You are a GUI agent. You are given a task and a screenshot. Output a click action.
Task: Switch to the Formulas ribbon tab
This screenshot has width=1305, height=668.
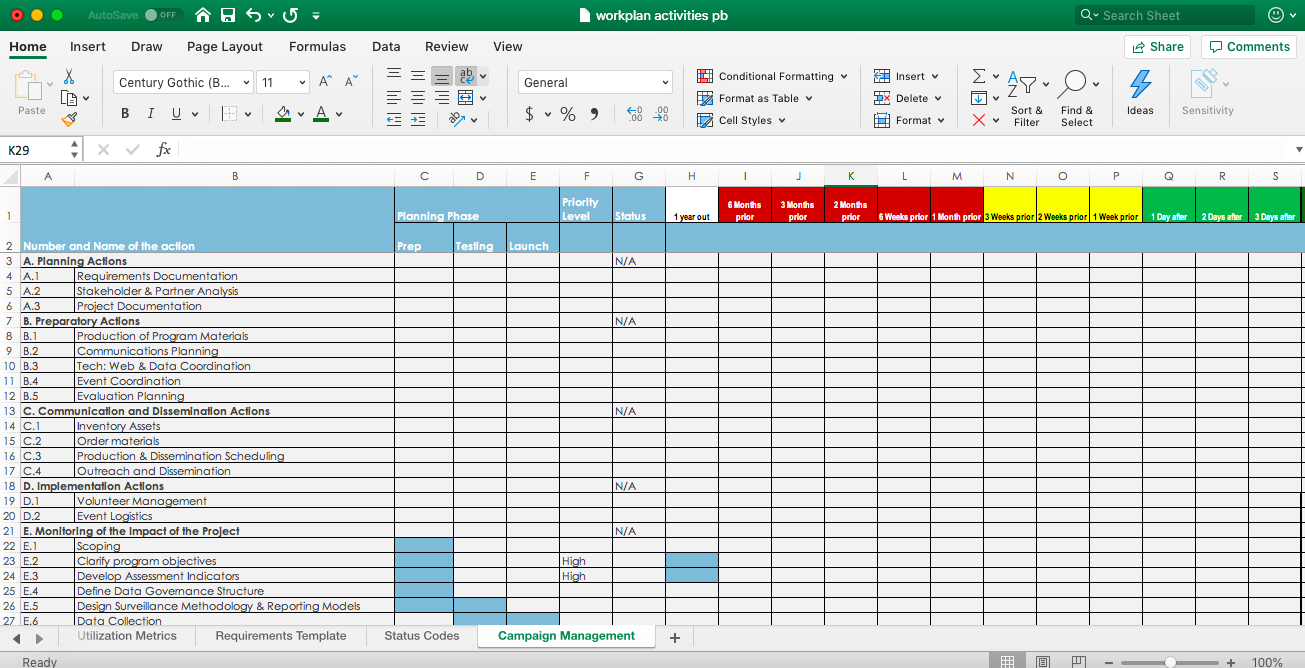(317, 46)
